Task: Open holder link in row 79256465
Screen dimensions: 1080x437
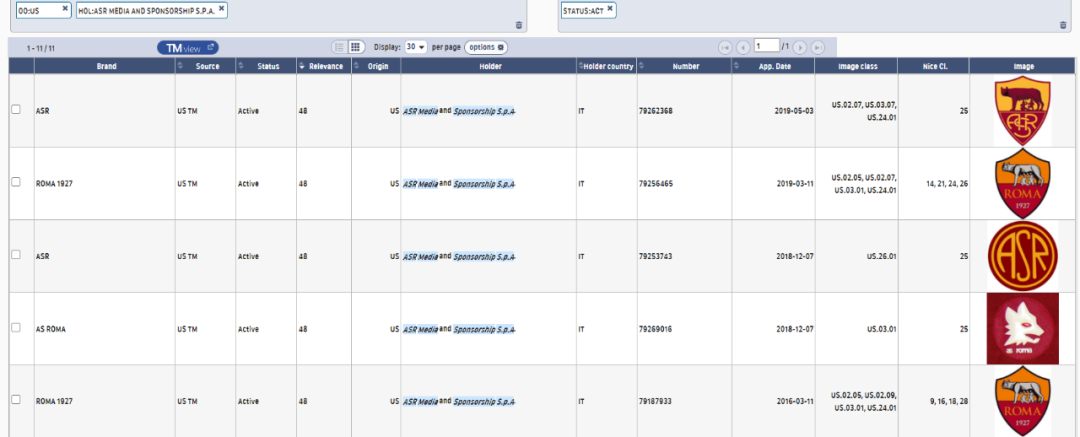Action: pos(459,184)
